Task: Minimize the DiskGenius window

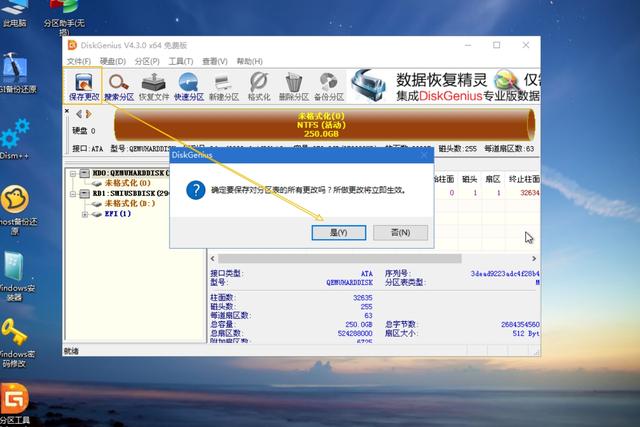Action: point(468,45)
